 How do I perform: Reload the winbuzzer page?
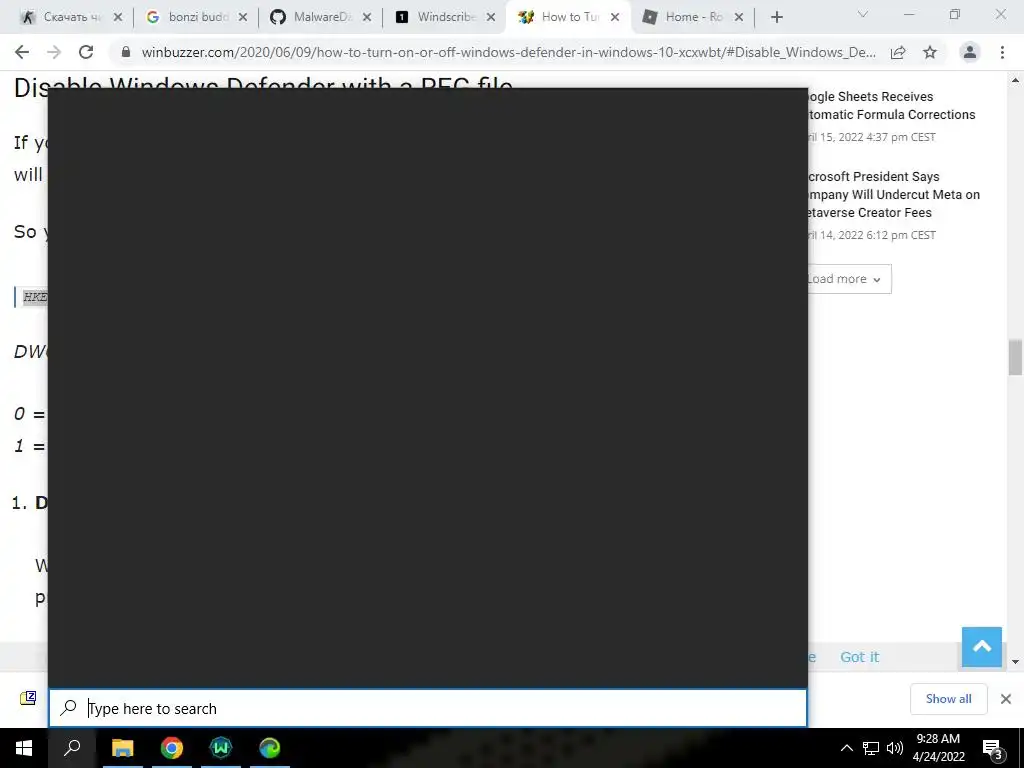86,52
